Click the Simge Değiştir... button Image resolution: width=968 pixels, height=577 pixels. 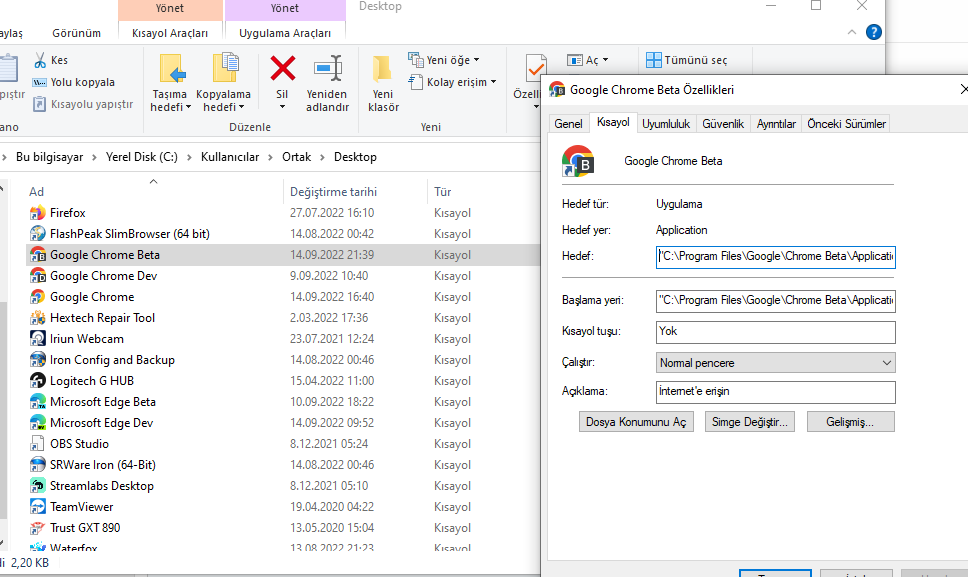749,422
